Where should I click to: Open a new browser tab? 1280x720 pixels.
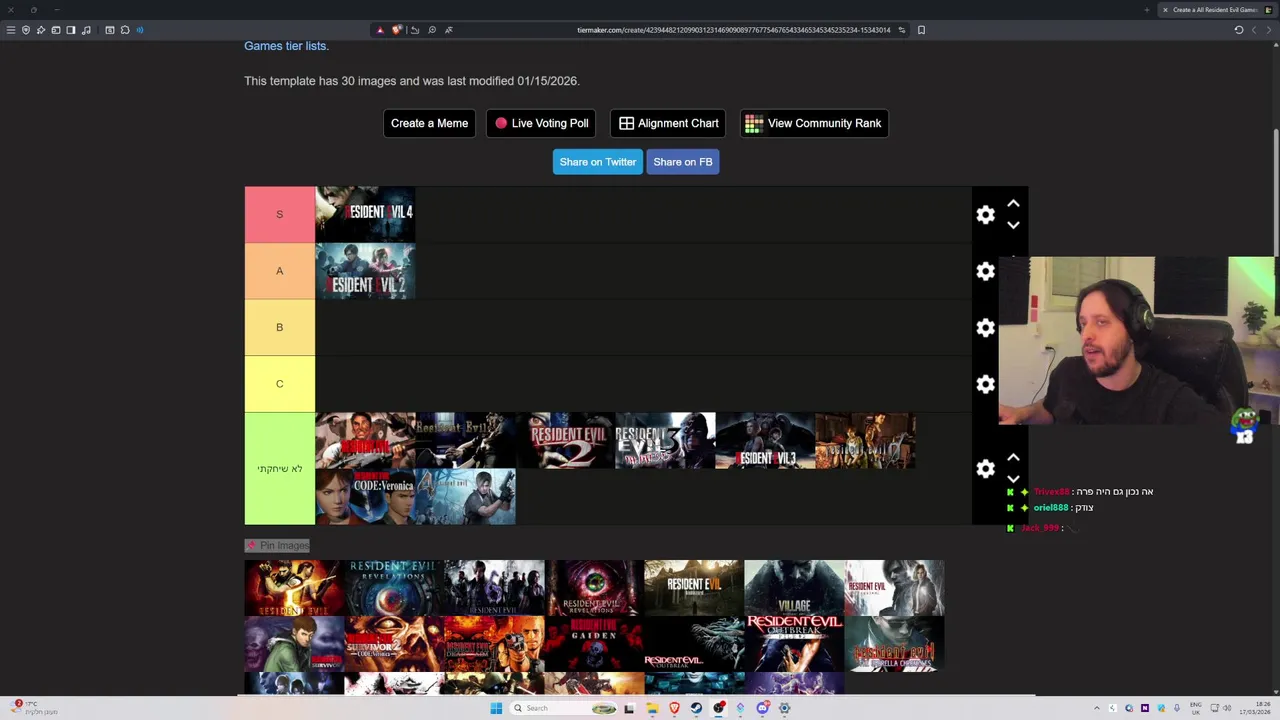(x=1147, y=10)
